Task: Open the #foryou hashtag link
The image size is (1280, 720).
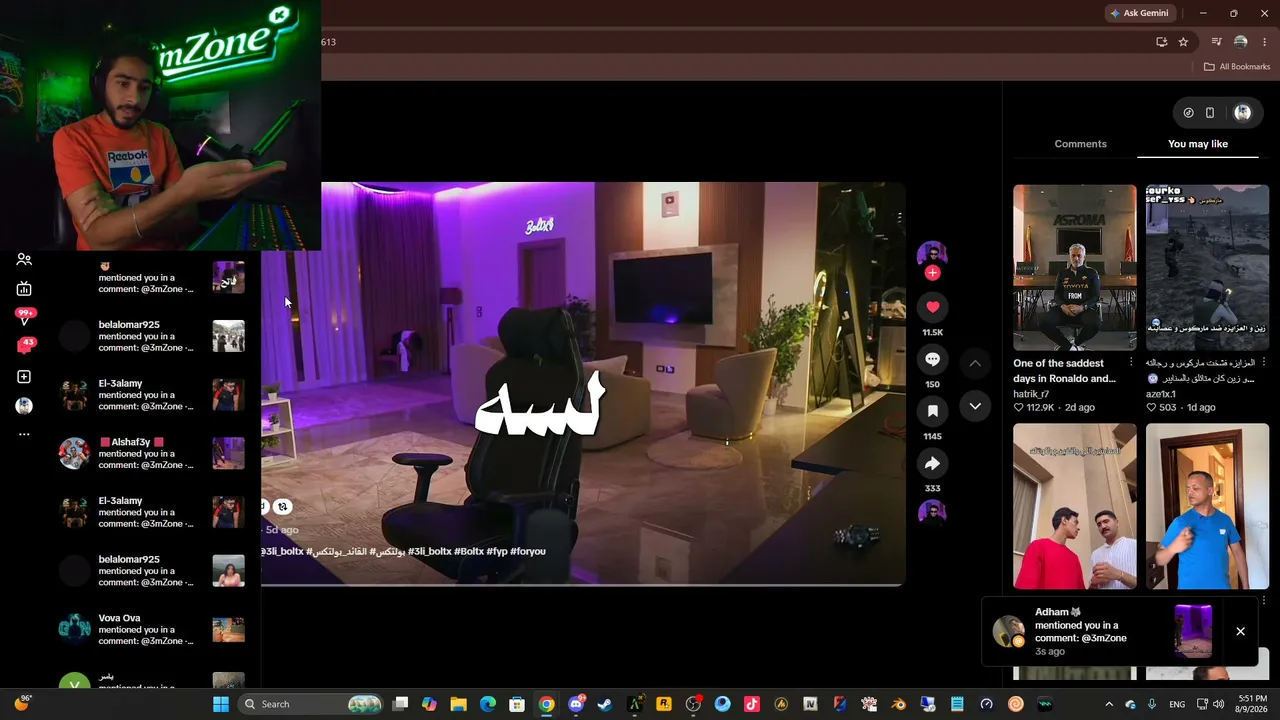Action: [x=528, y=552]
